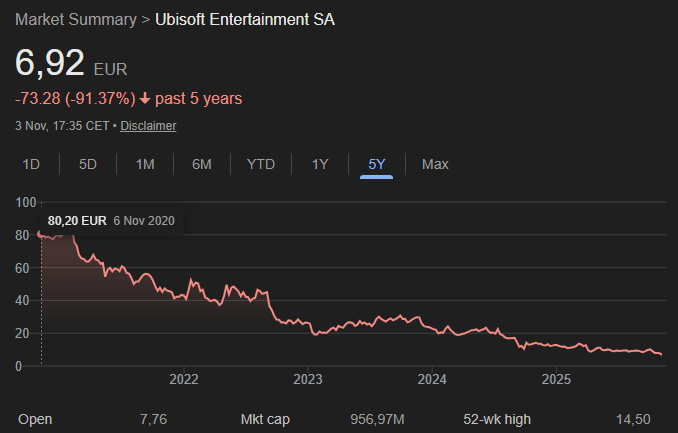678x433 pixels.
Task: Click the 2025 marker on timeline
Action: 556,379
